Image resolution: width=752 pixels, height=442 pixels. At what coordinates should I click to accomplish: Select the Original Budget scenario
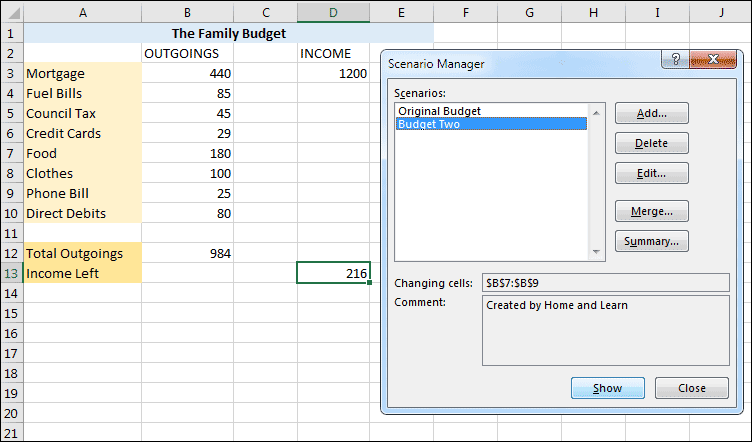(x=439, y=110)
